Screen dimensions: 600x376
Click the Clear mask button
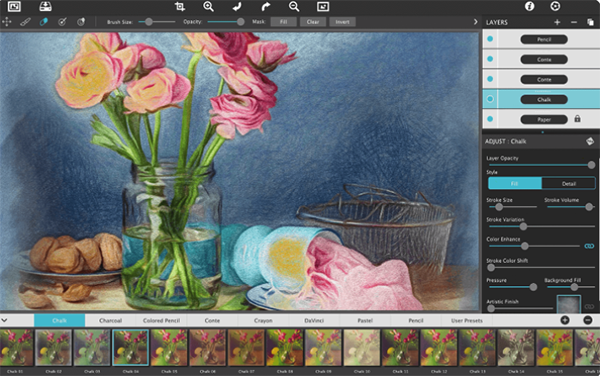pyautogui.click(x=313, y=22)
